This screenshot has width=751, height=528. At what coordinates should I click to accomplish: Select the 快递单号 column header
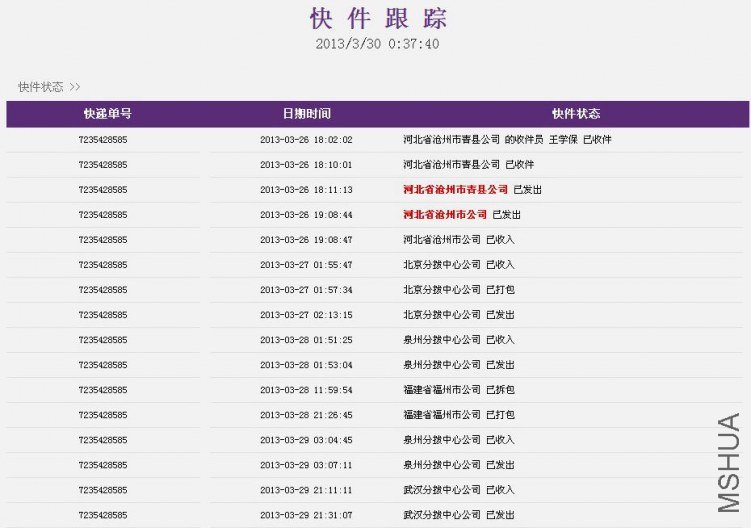pos(107,114)
